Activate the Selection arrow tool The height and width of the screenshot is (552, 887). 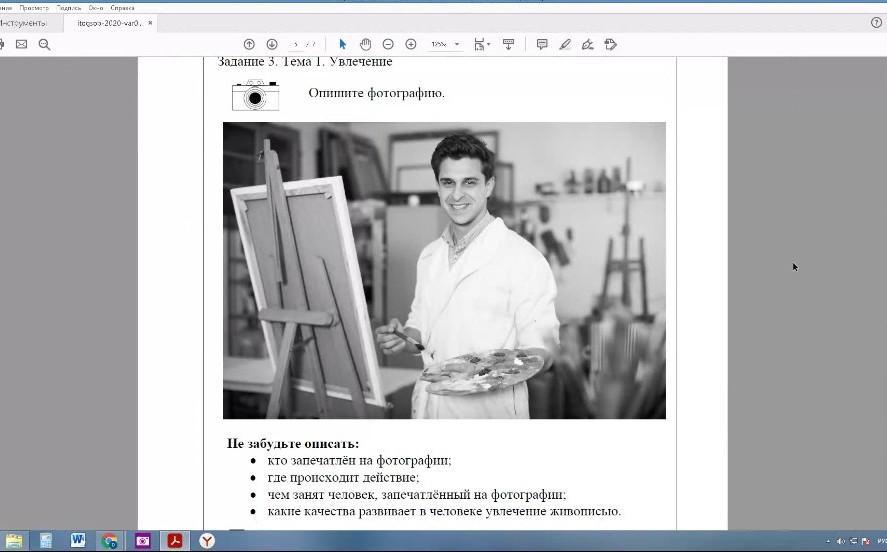[x=342, y=44]
